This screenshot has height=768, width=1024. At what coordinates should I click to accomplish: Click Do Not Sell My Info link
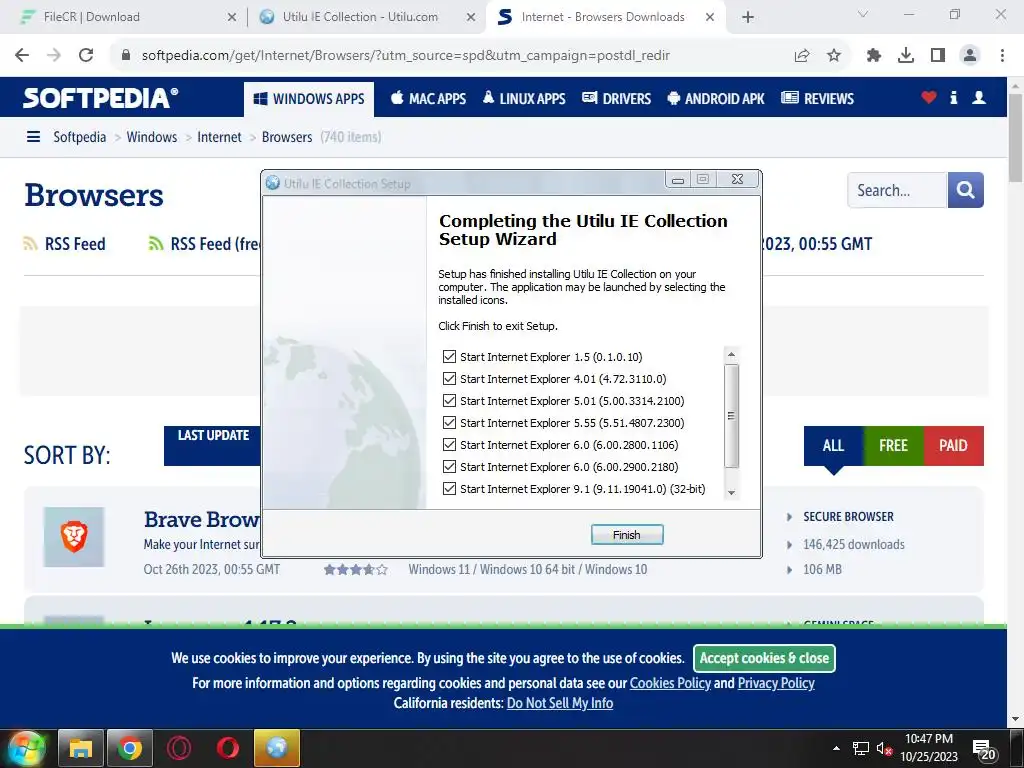pos(560,703)
